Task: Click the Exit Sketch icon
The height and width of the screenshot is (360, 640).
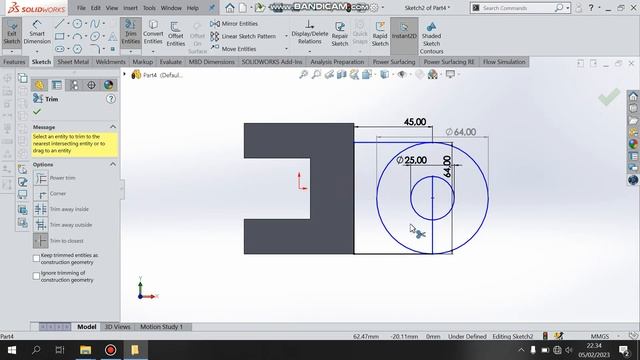Action: (12, 33)
